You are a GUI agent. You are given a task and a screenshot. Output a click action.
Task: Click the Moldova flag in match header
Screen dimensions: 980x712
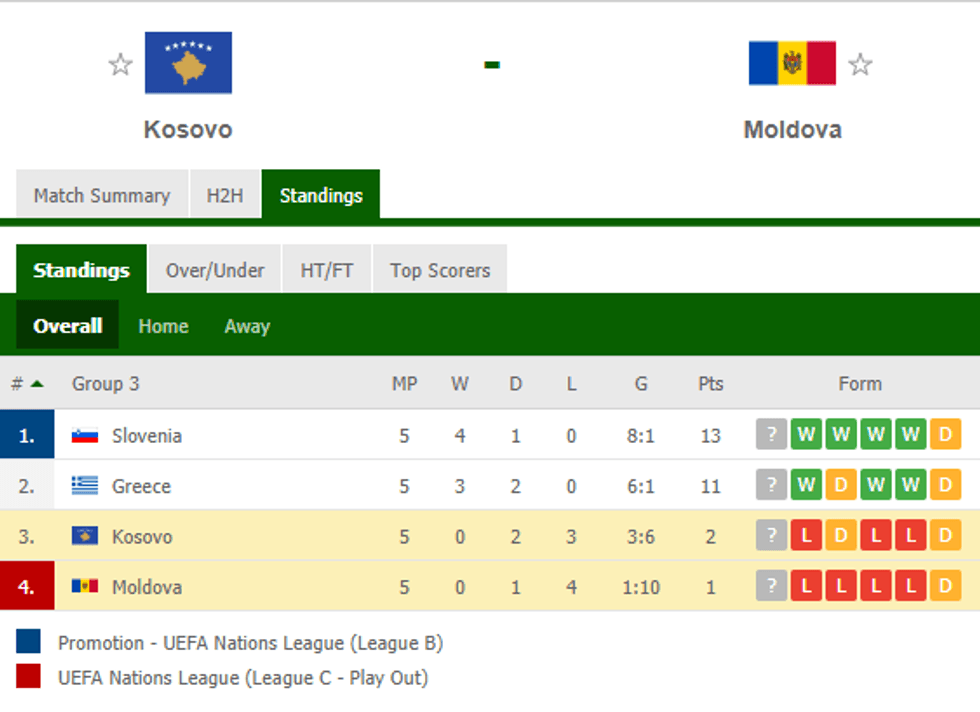coord(792,63)
